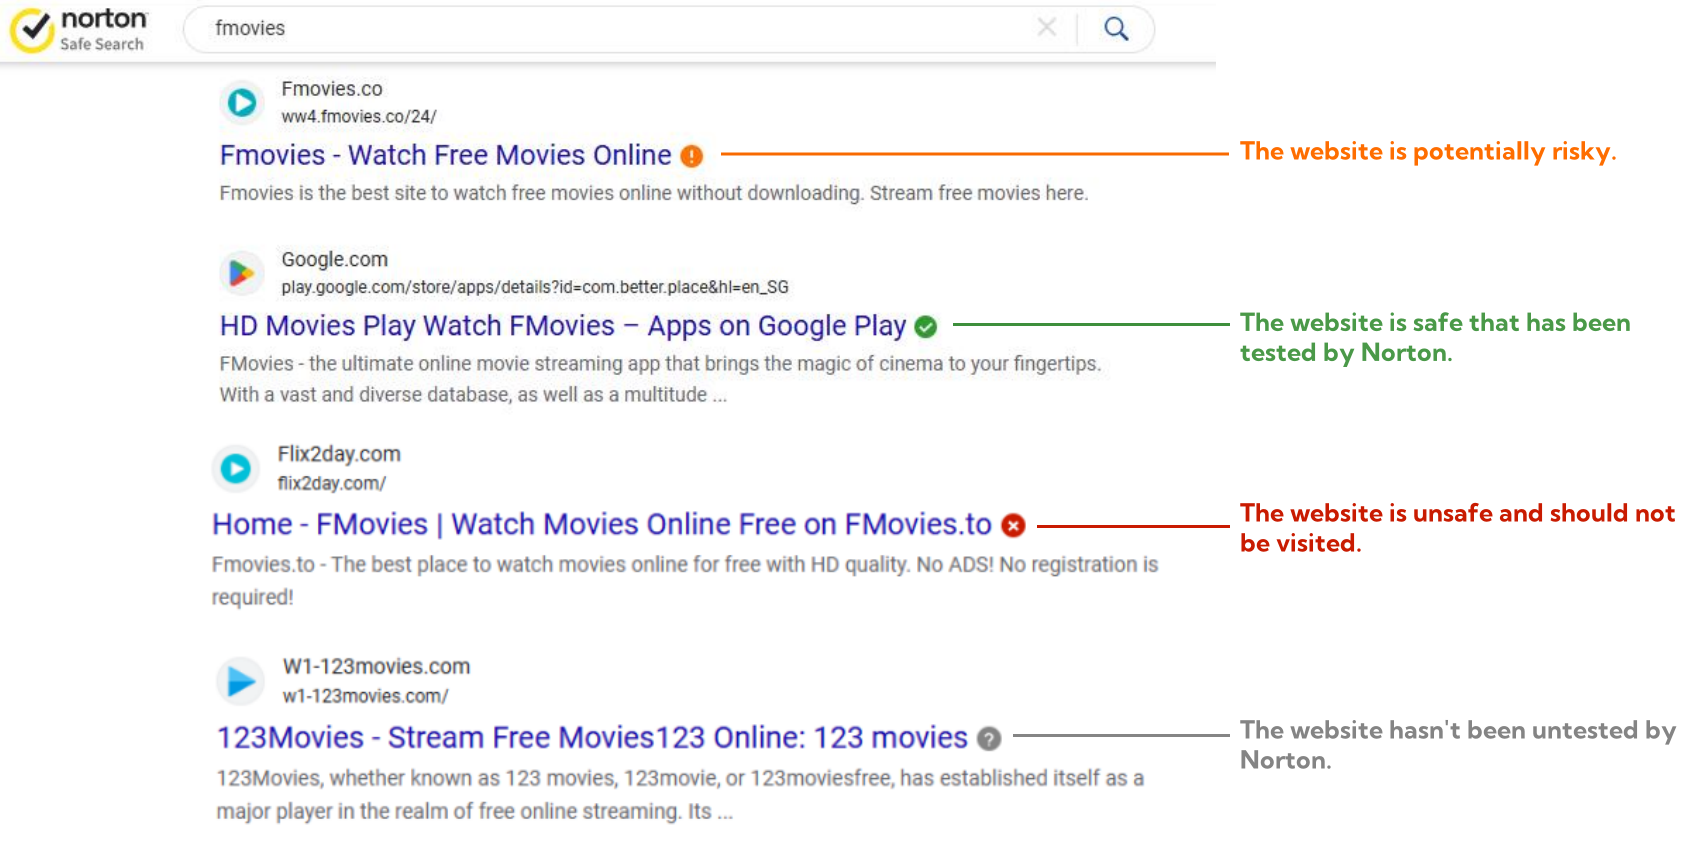This screenshot has width=1707, height=852.
Task: Click the Flix2day result description snippet
Action: pyautogui.click(x=685, y=581)
